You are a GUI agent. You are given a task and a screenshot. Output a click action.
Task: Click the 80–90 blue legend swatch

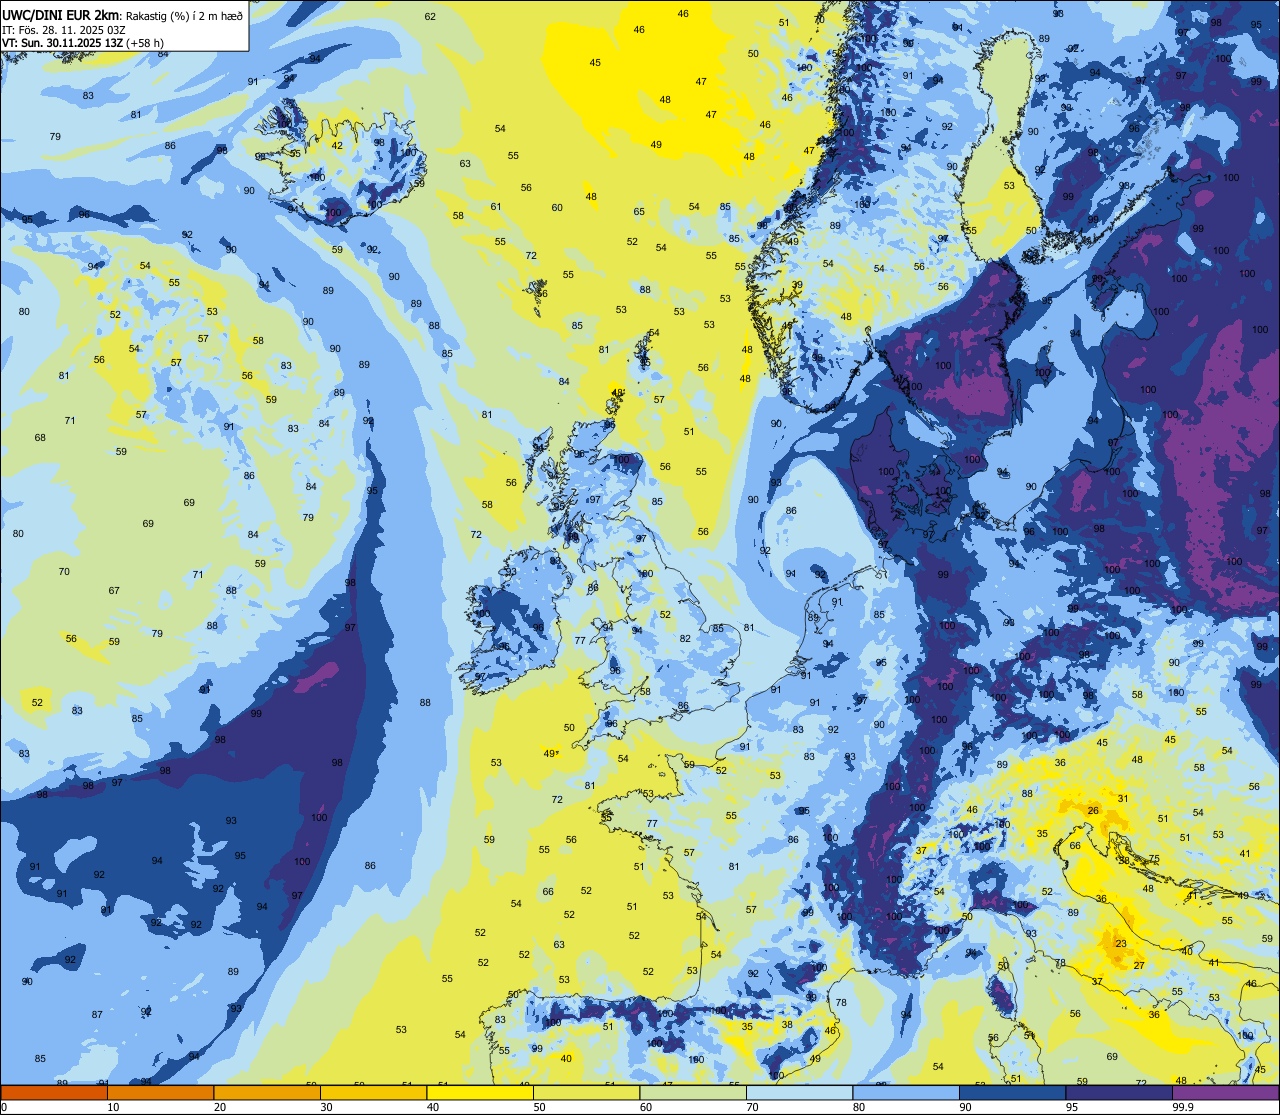click(906, 1092)
